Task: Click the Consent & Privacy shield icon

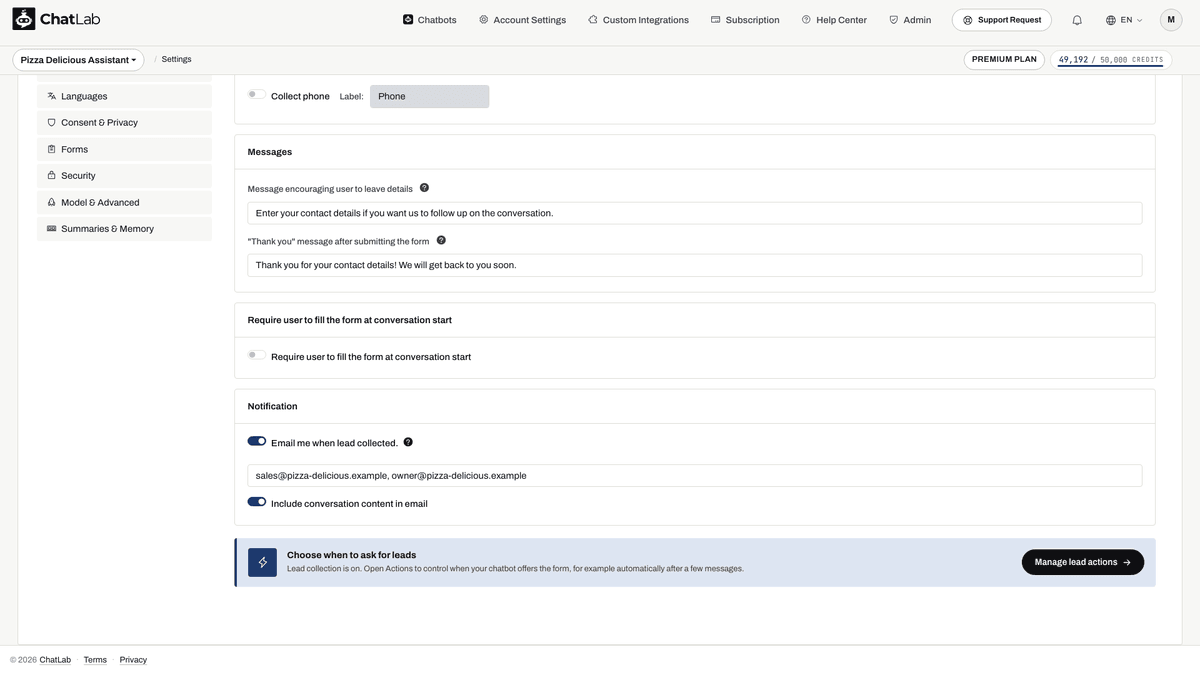Action: pos(52,122)
